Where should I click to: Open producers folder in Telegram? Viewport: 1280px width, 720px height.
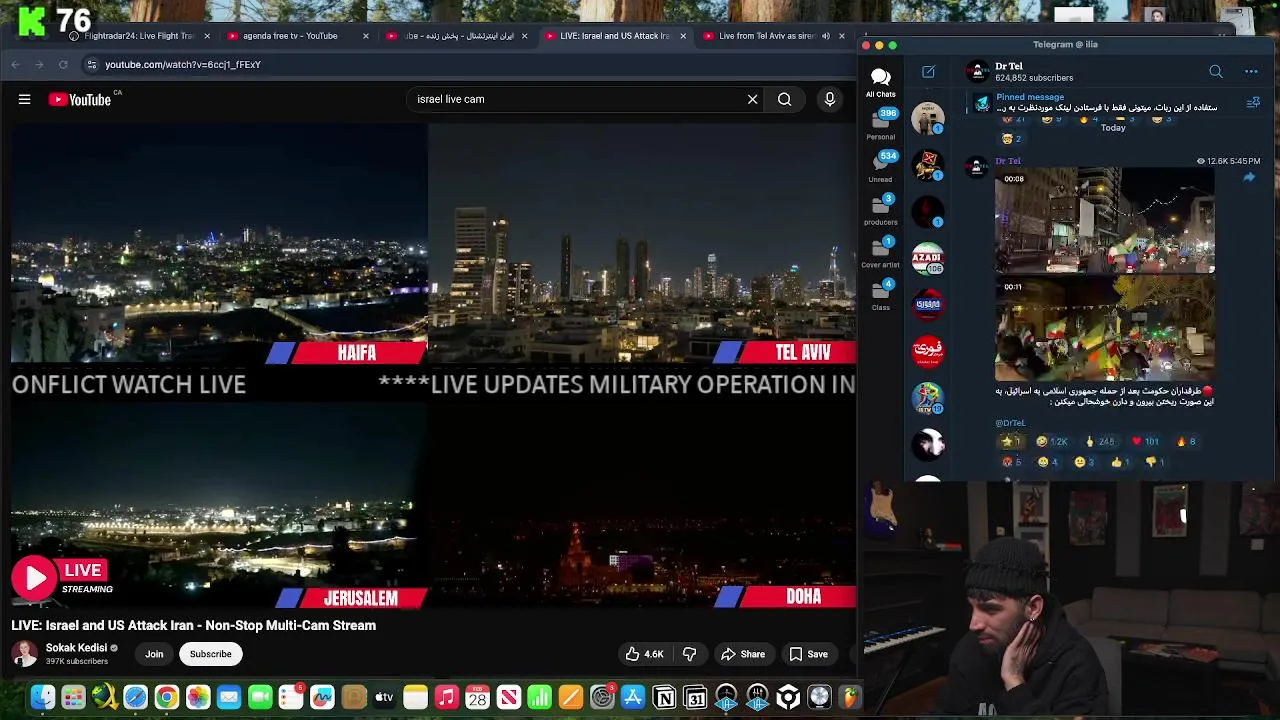[880, 209]
